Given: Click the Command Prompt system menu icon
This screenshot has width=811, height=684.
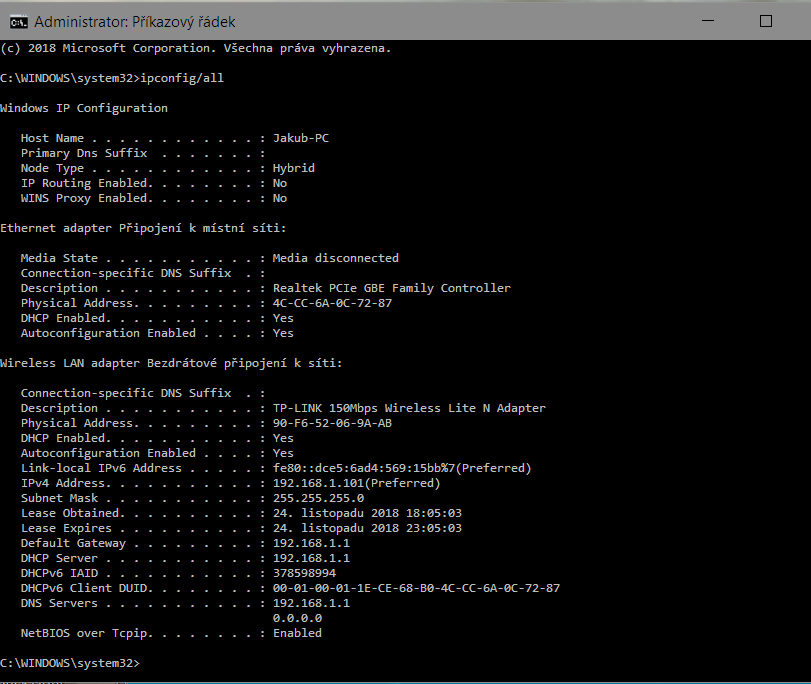Looking at the screenshot, I should pos(17,21).
